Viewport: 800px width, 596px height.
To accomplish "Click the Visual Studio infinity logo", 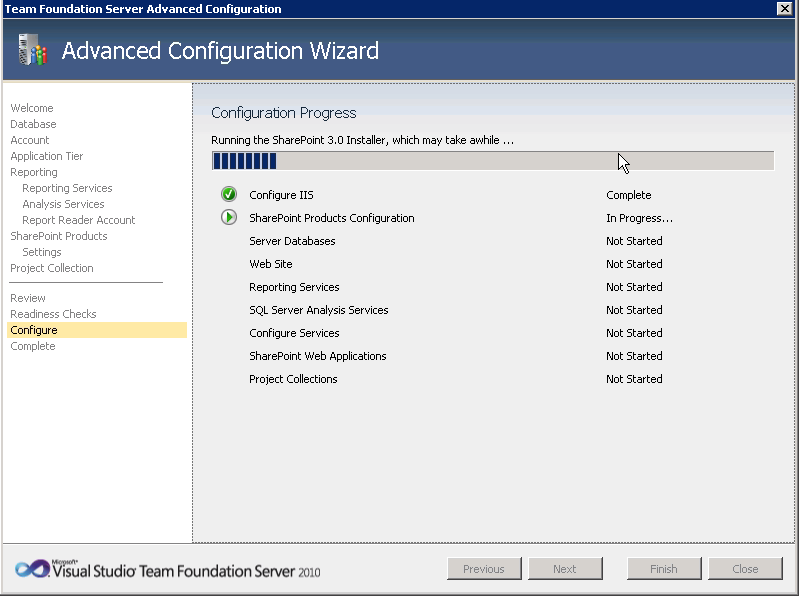I will [x=33, y=568].
